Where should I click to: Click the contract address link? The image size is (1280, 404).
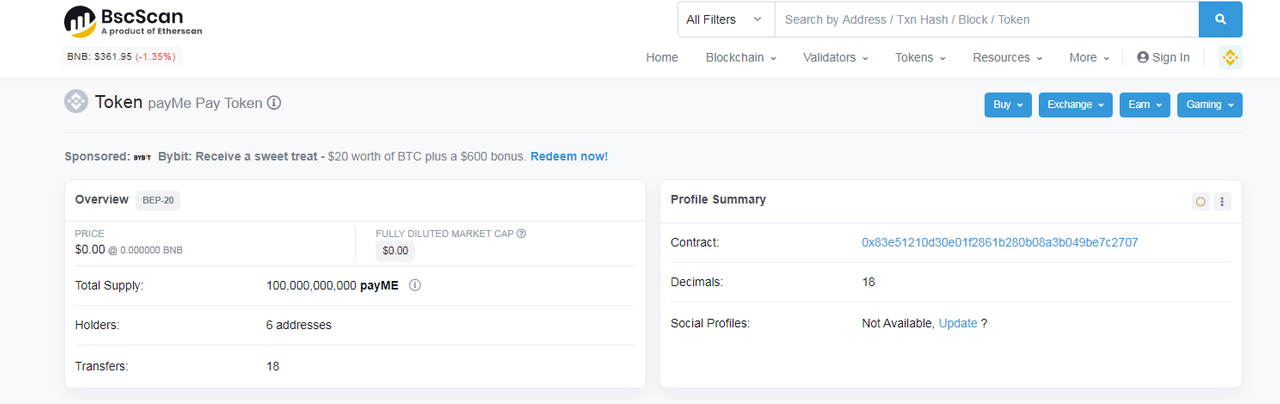click(x=1000, y=242)
